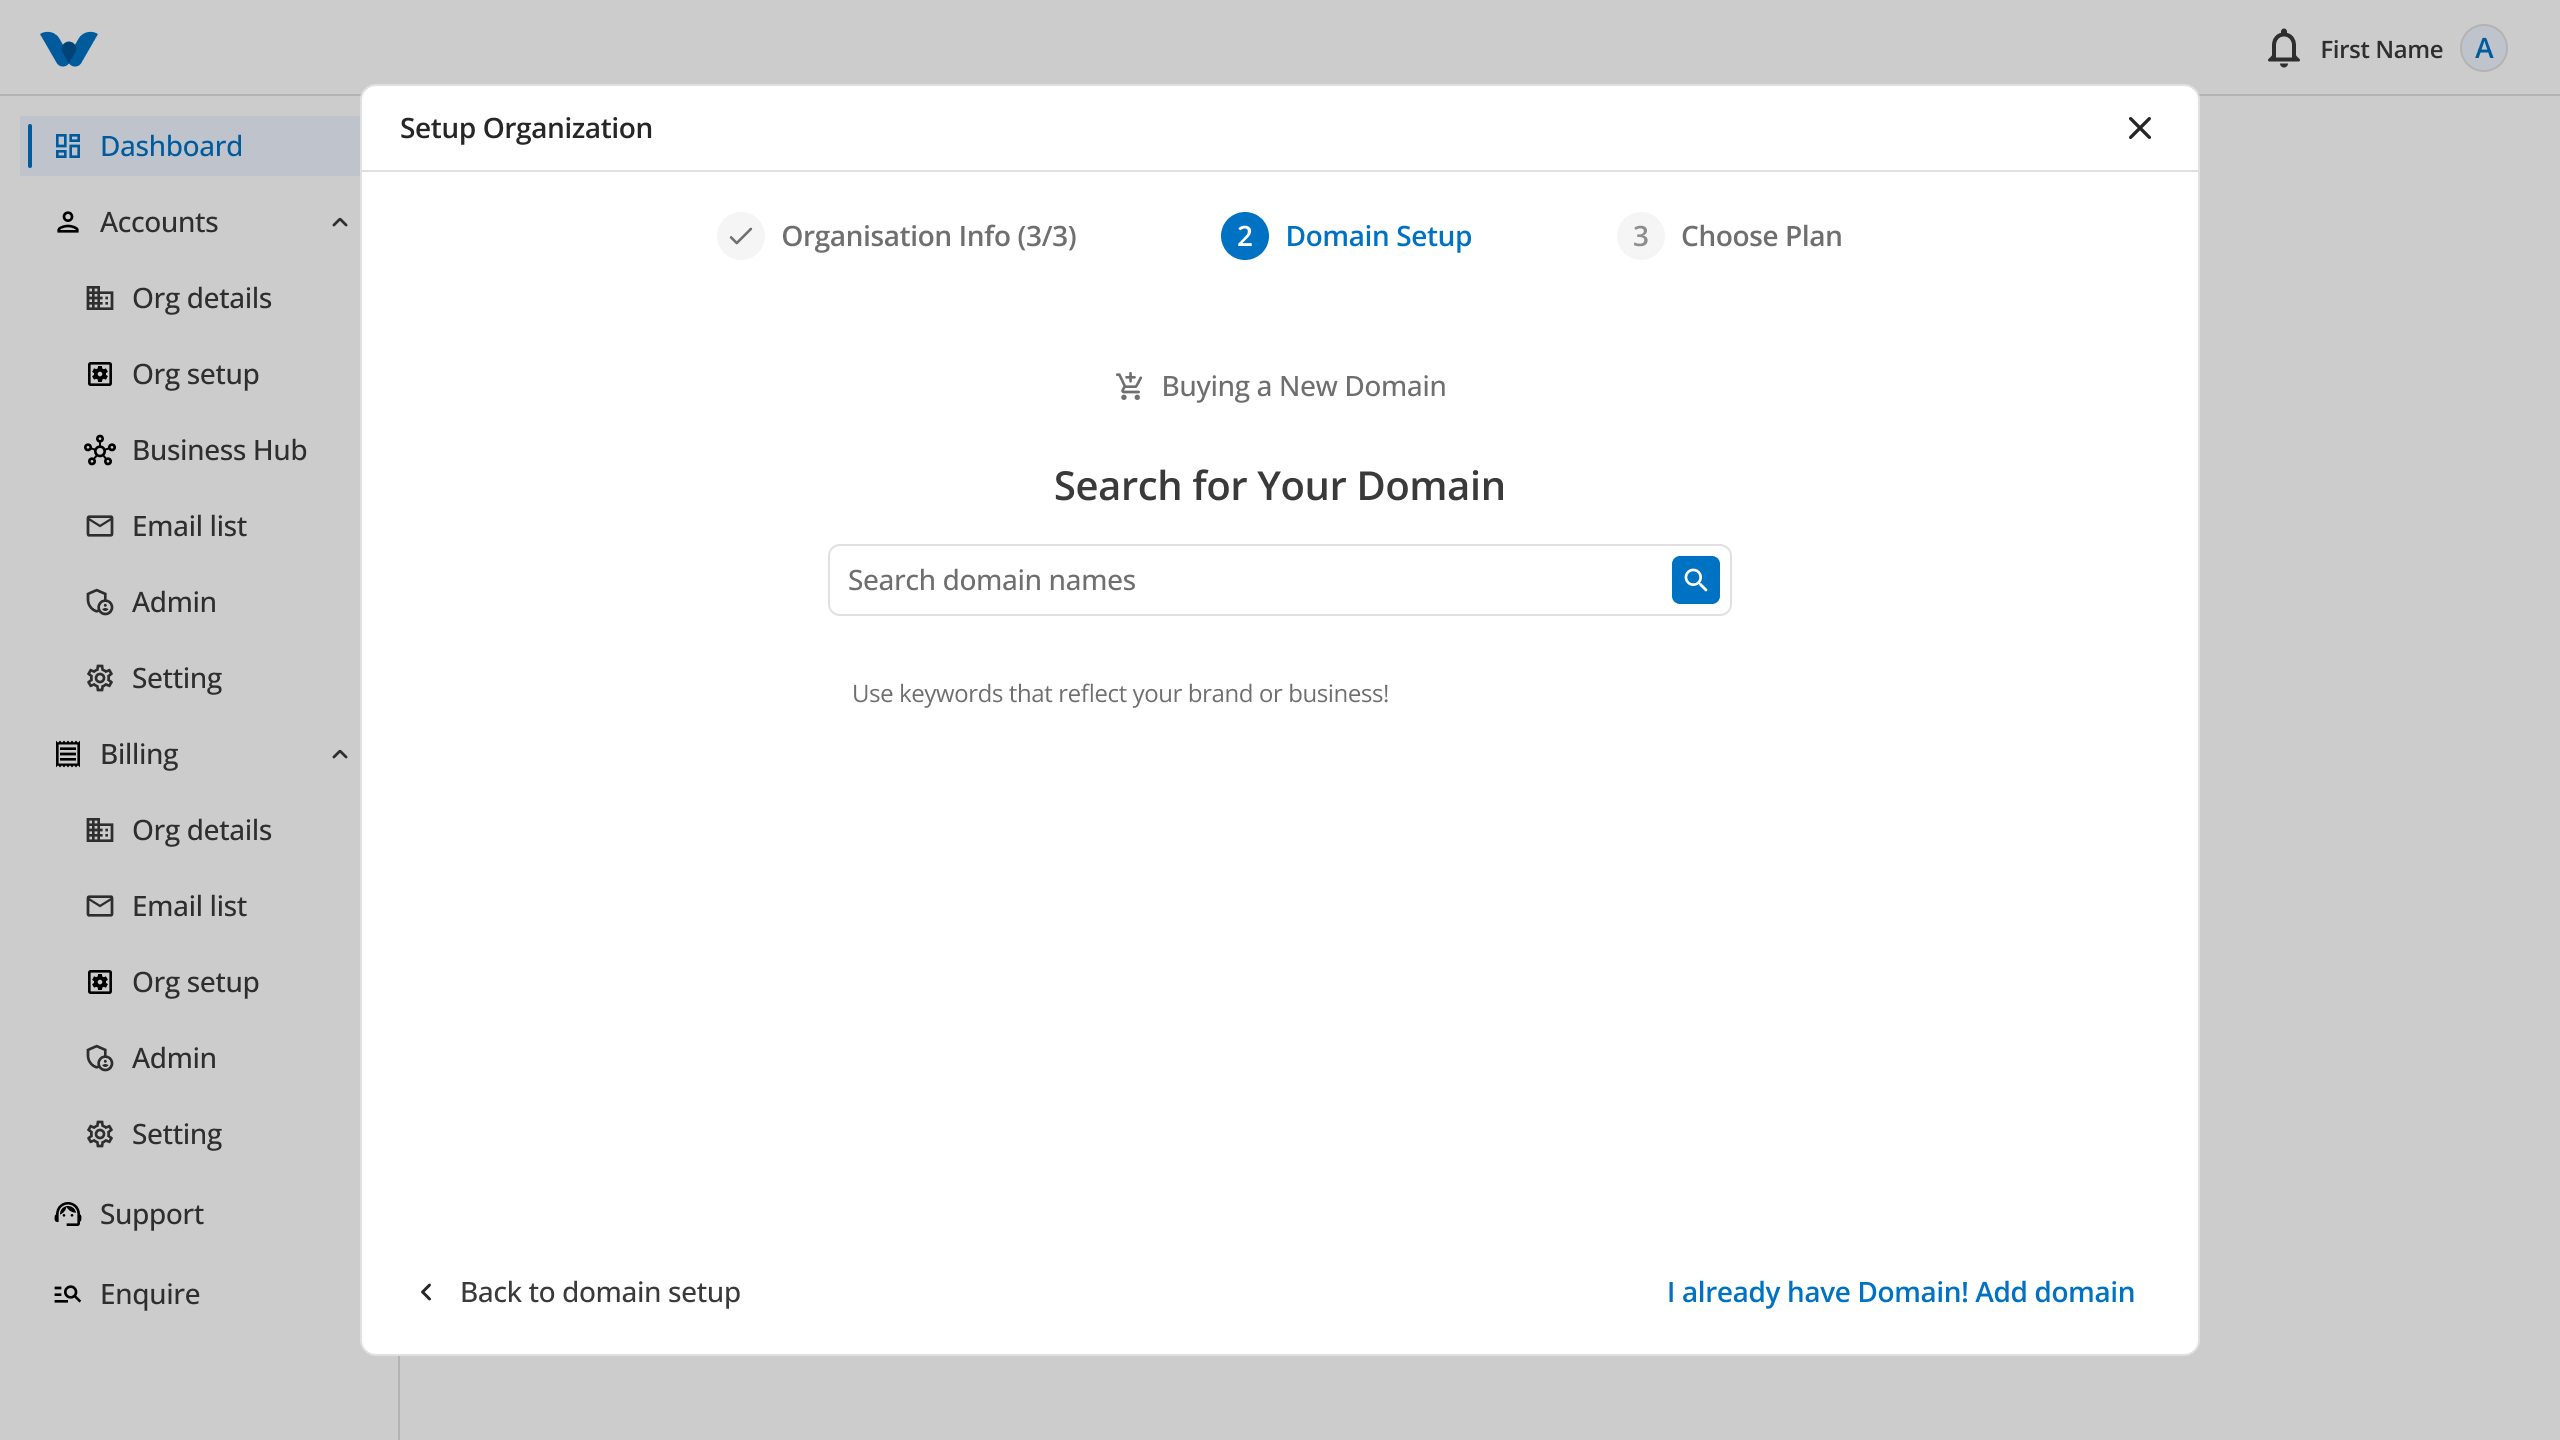Click the Support headset icon
This screenshot has width=2560, height=1440.
(x=68, y=1214)
